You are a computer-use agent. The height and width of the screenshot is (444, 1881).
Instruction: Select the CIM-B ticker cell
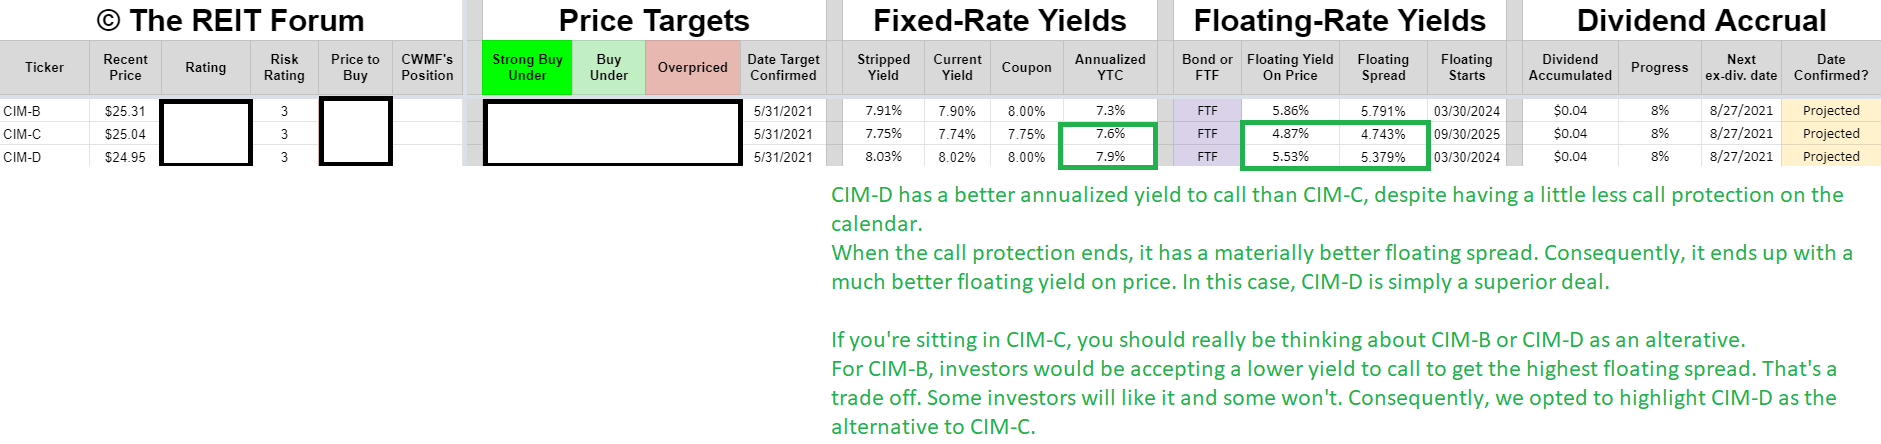[x=44, y=111]
